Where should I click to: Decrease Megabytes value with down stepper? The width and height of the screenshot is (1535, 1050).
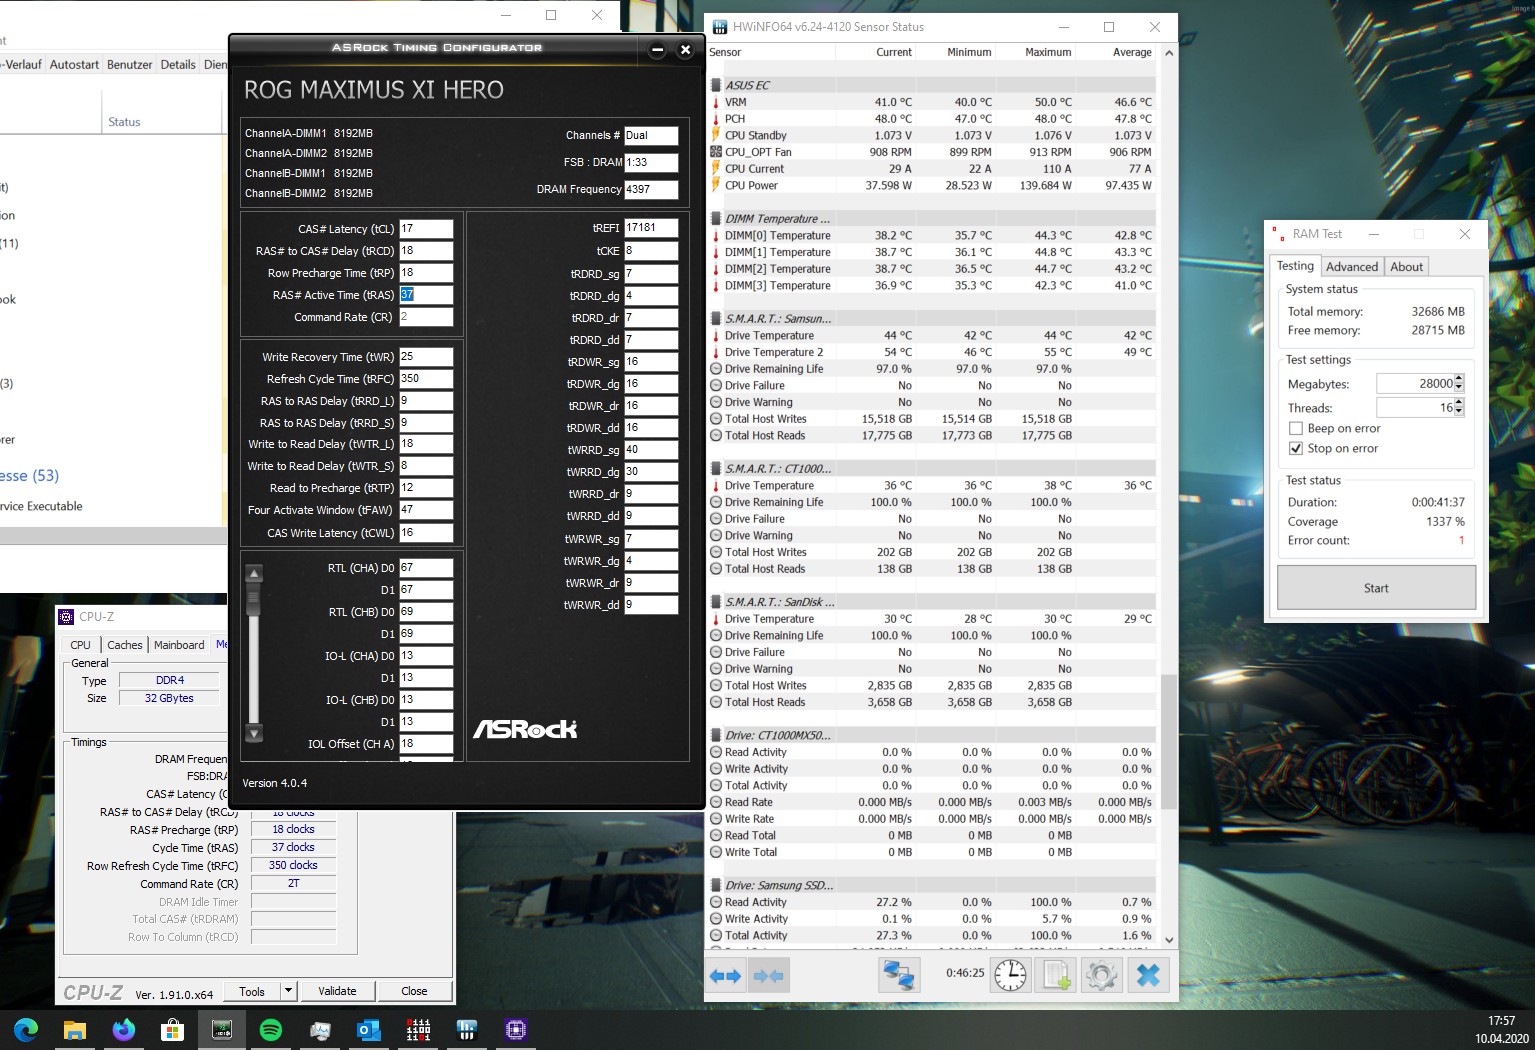(1459, 388)
